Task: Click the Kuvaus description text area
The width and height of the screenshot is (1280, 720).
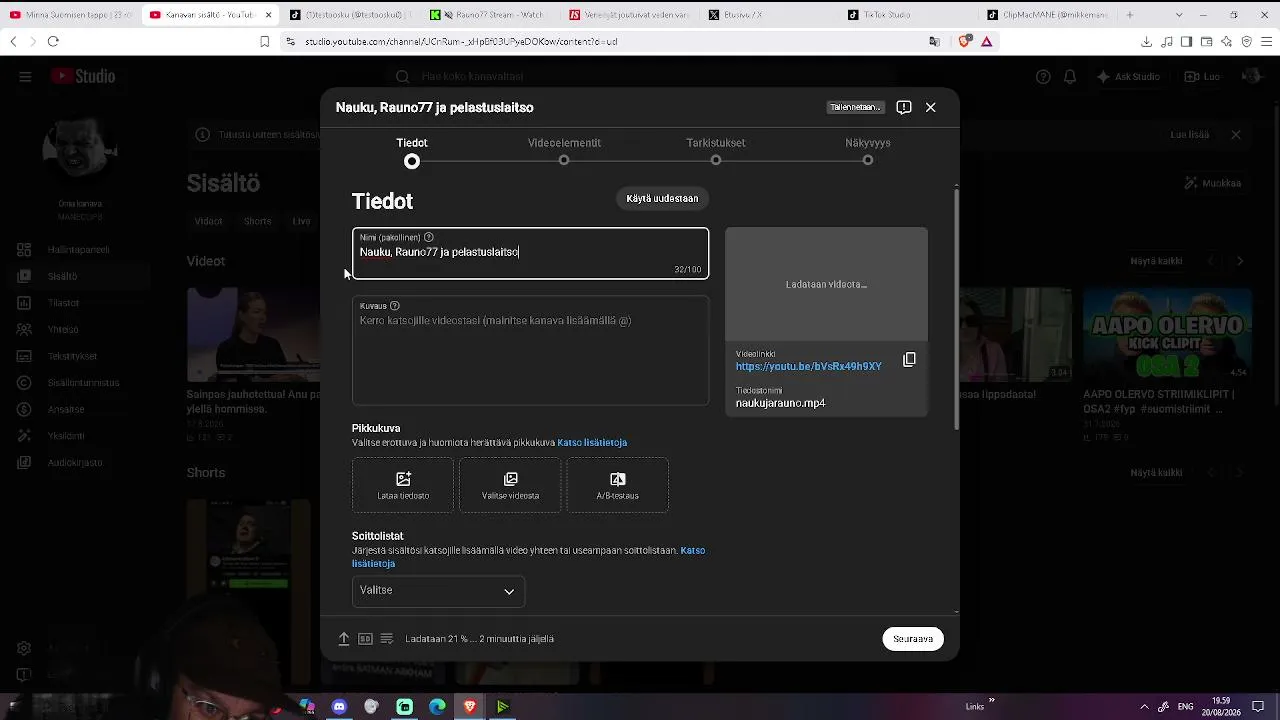Action: 530,350
